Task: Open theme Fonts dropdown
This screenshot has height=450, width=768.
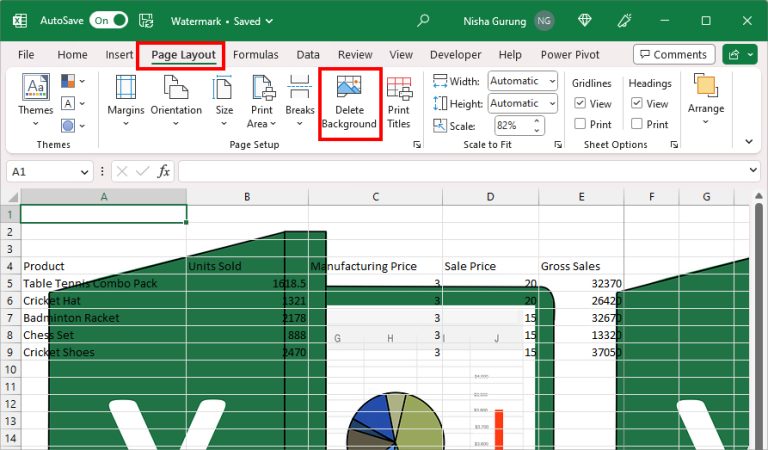Action: pyautogui.click(x=73, y=103)
